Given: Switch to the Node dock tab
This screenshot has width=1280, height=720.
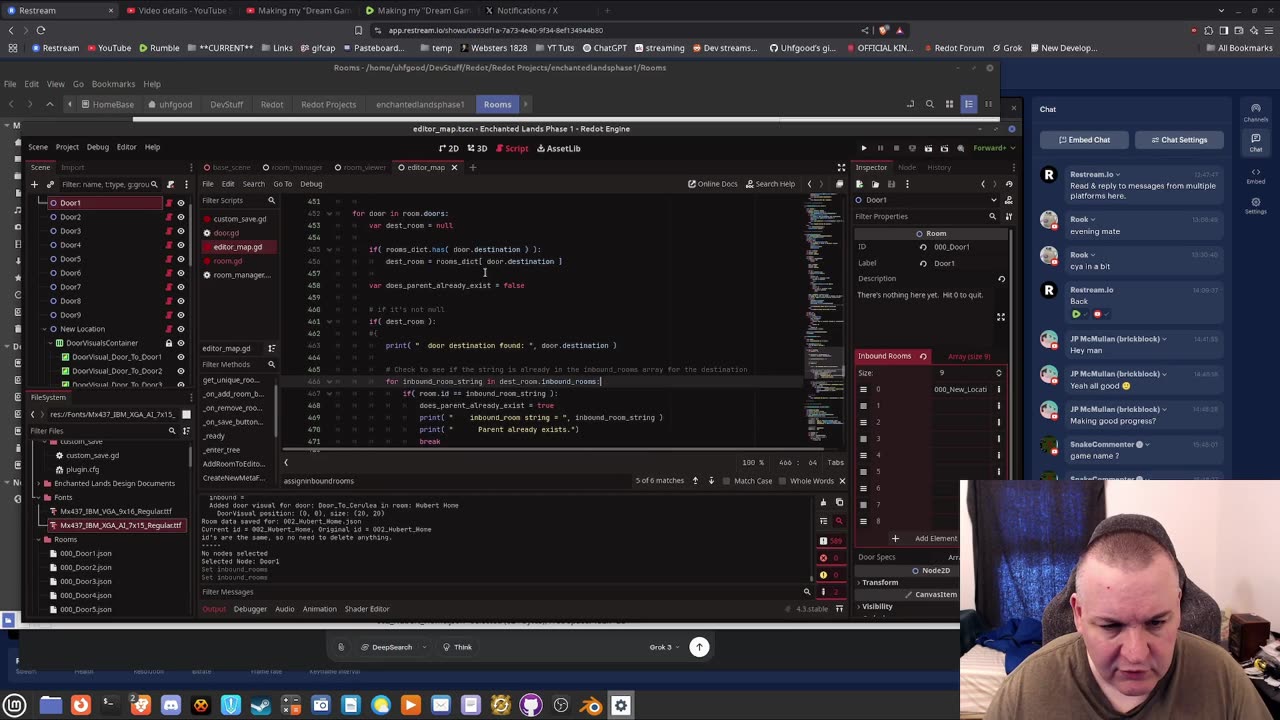Looking at the screenshot, I should [x=907, y=167].
